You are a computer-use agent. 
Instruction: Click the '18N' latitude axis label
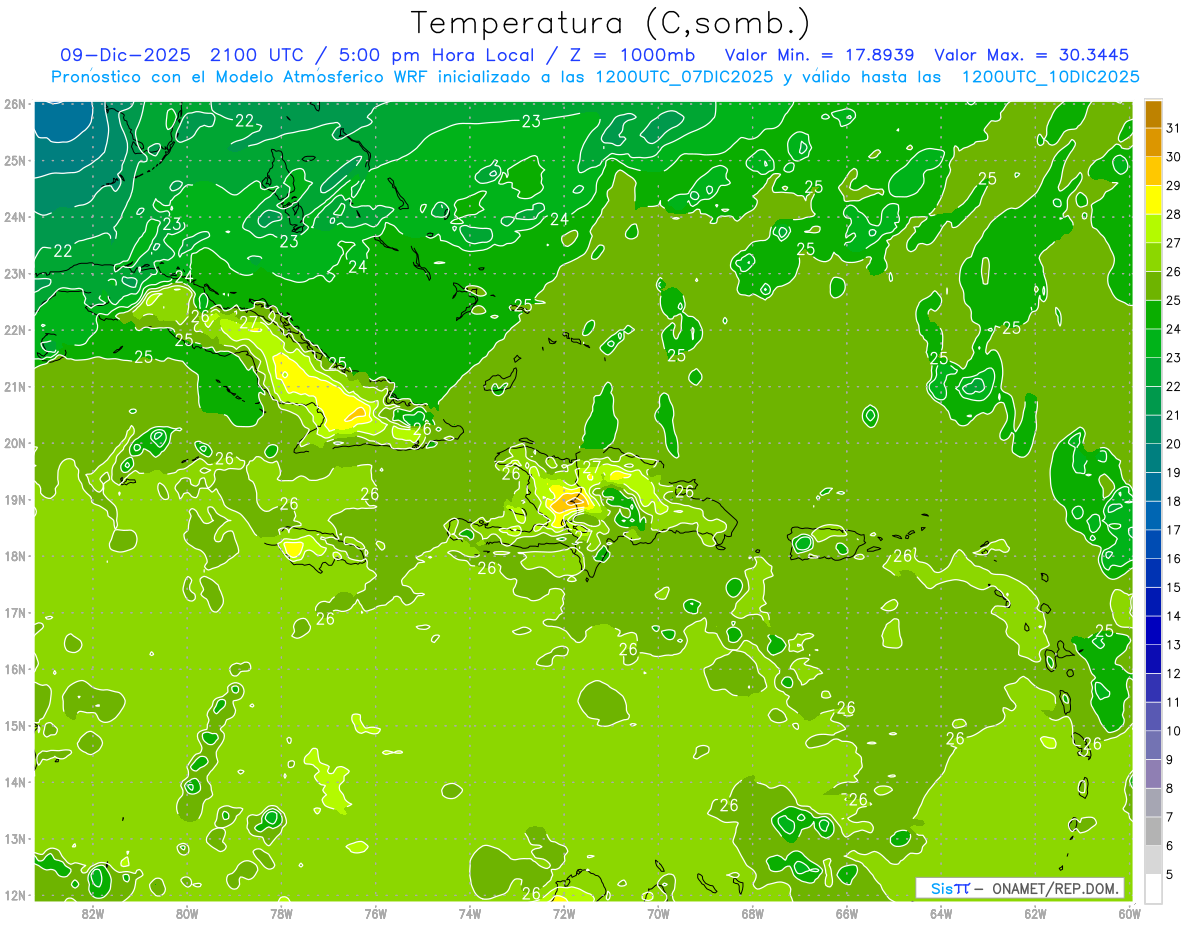(15, 556)
